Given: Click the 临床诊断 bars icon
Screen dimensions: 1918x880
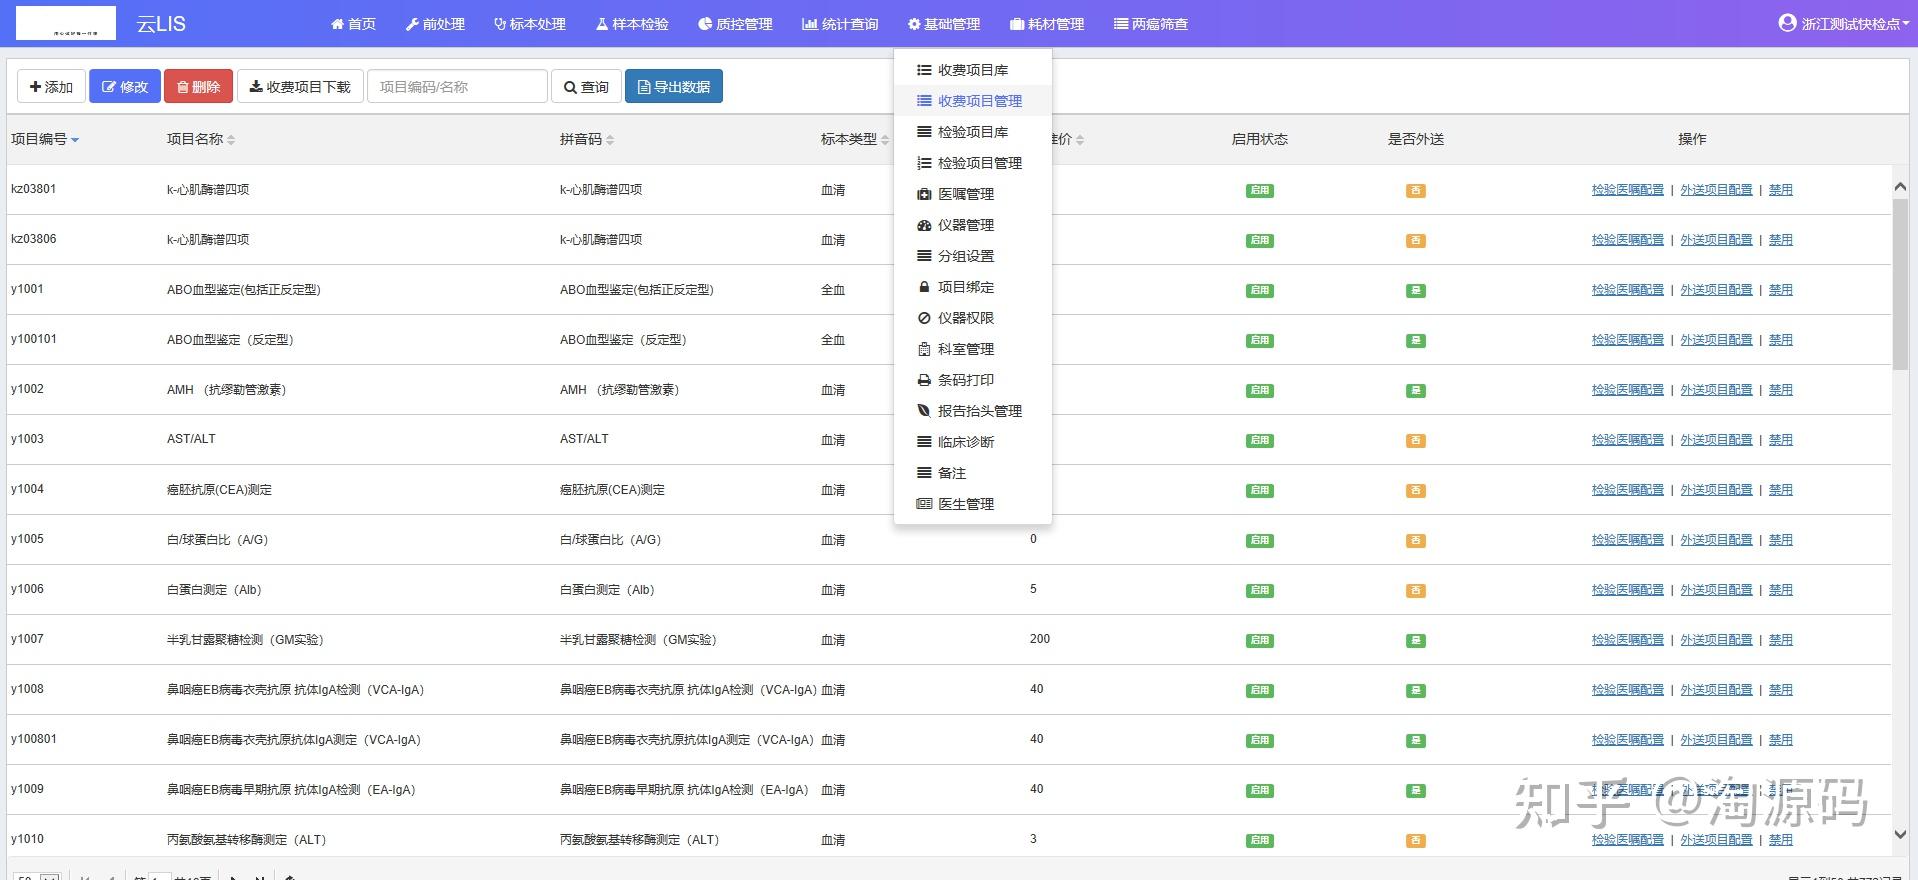Looking at the screenshot, I should pos(924,442).
